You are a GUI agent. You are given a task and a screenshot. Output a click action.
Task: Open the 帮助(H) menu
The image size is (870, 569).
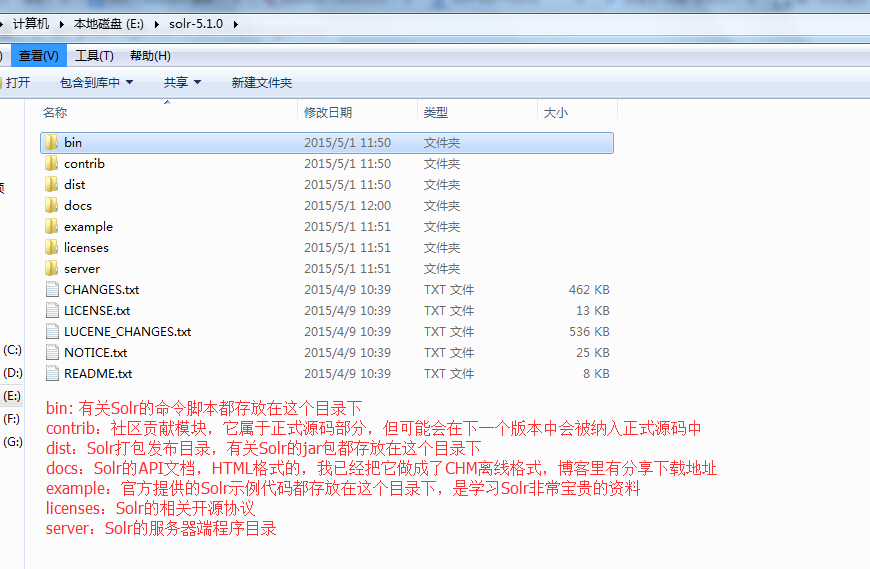pyautogui.click(x=150, y=56)
